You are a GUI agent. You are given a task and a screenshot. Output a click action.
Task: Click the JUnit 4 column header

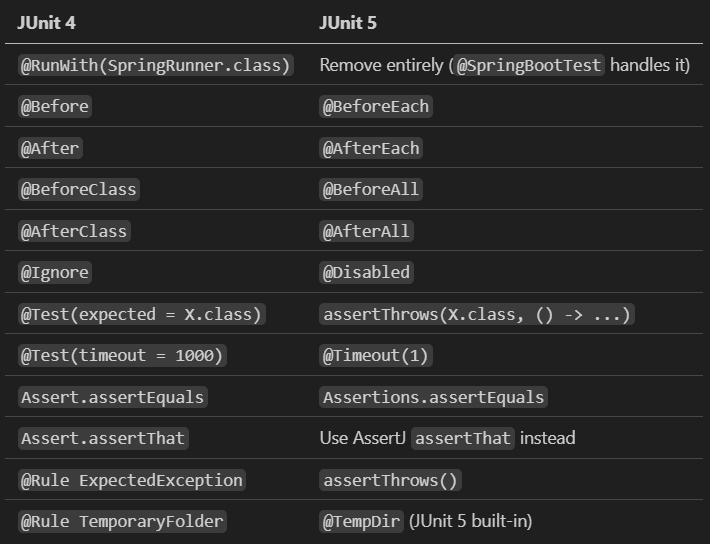(46, 23)
